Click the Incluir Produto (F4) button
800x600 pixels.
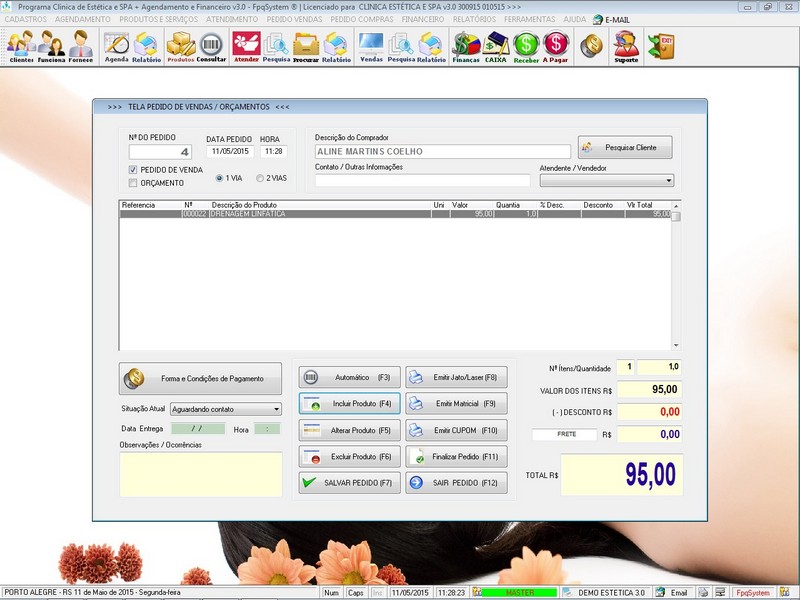pyautogui.click(x=349, y=404)
